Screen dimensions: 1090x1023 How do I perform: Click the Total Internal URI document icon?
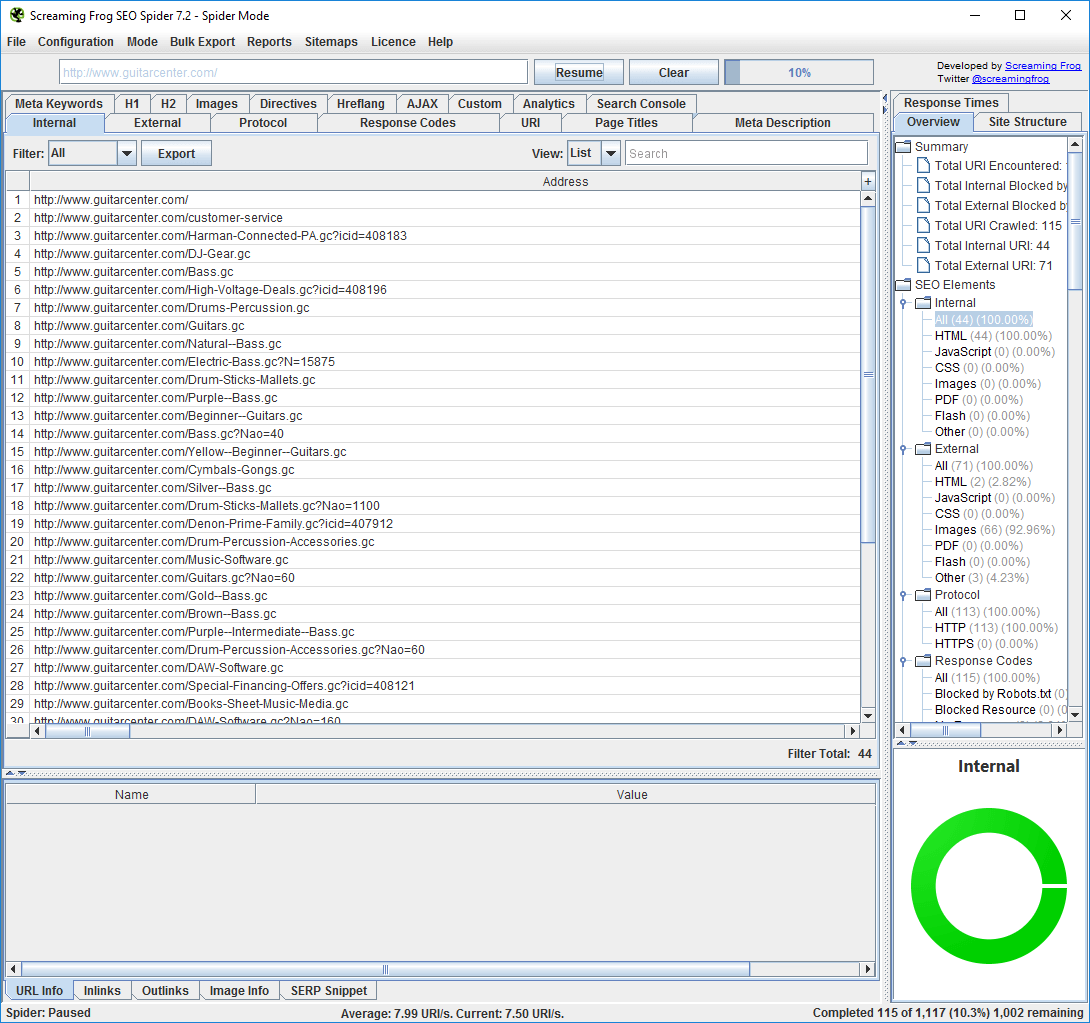923,245
